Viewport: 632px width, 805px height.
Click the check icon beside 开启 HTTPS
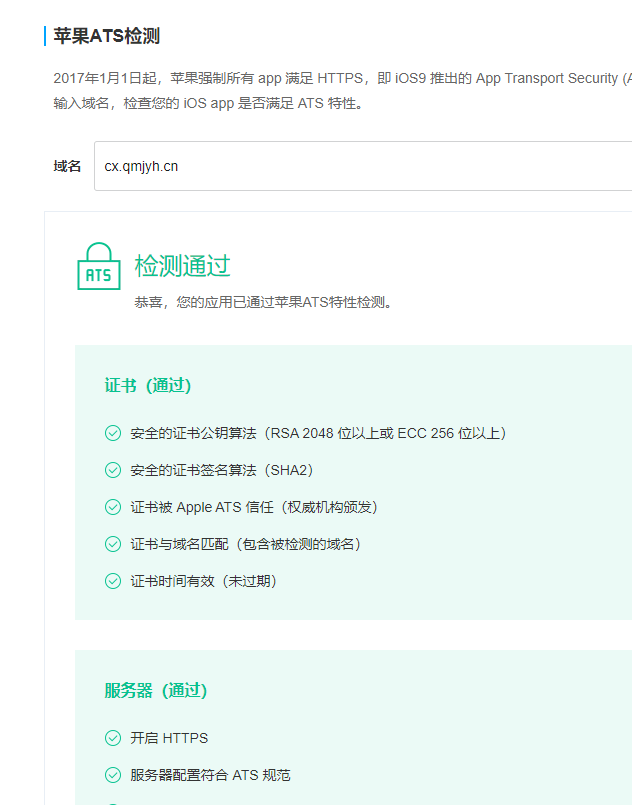tap(113, 738)
